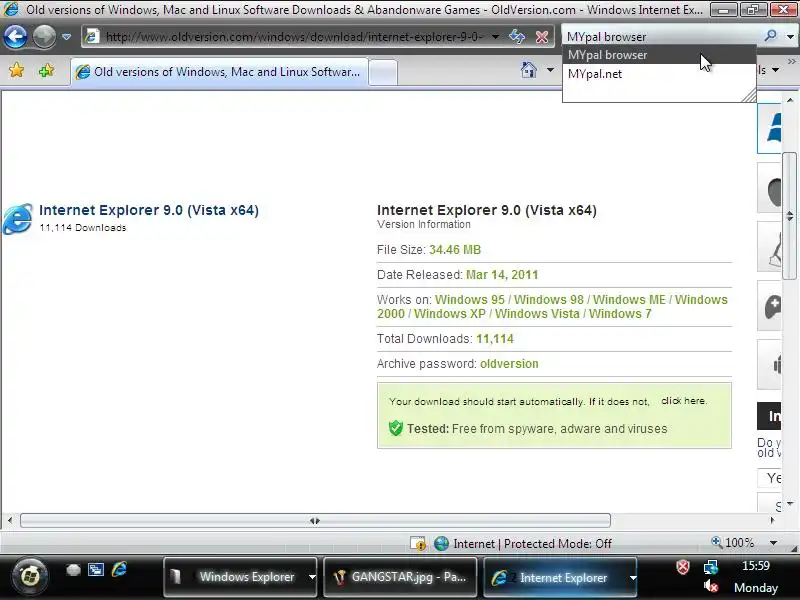The height and width of the screenshot is (600, 800).
Task: Click the 100% zoom level button
Action: [x=733, y=542]
